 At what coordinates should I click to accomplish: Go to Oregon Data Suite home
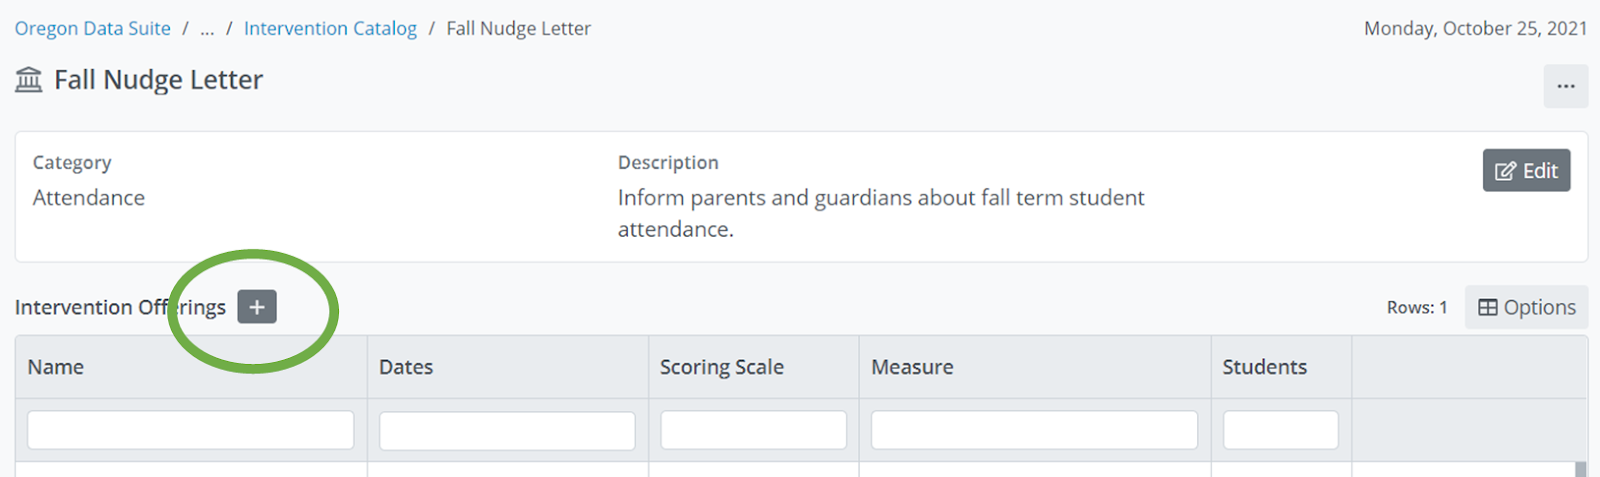point(92,28)
